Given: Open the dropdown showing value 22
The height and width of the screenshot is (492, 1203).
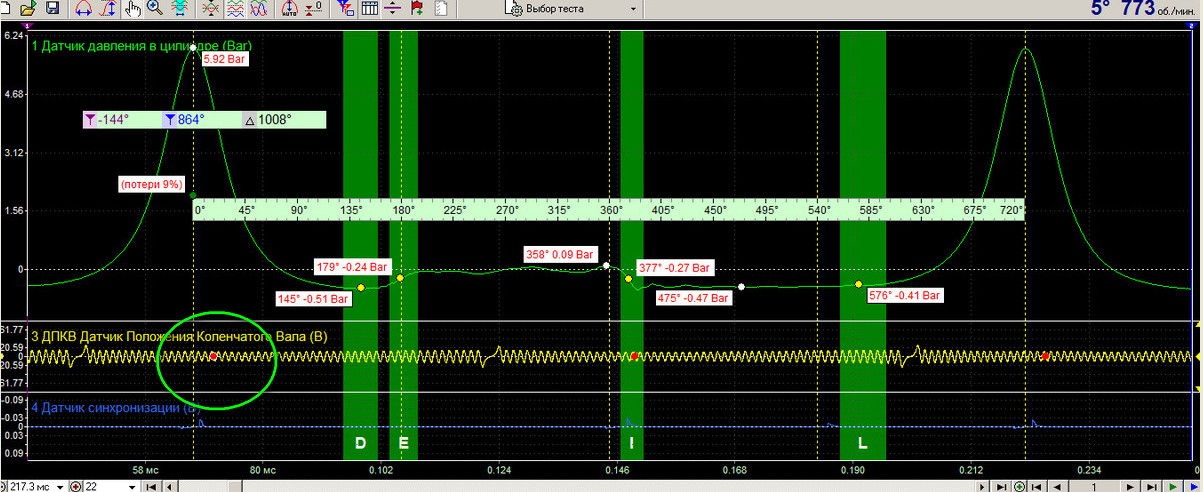Looking at the screenshot, I should pos(132,485).
